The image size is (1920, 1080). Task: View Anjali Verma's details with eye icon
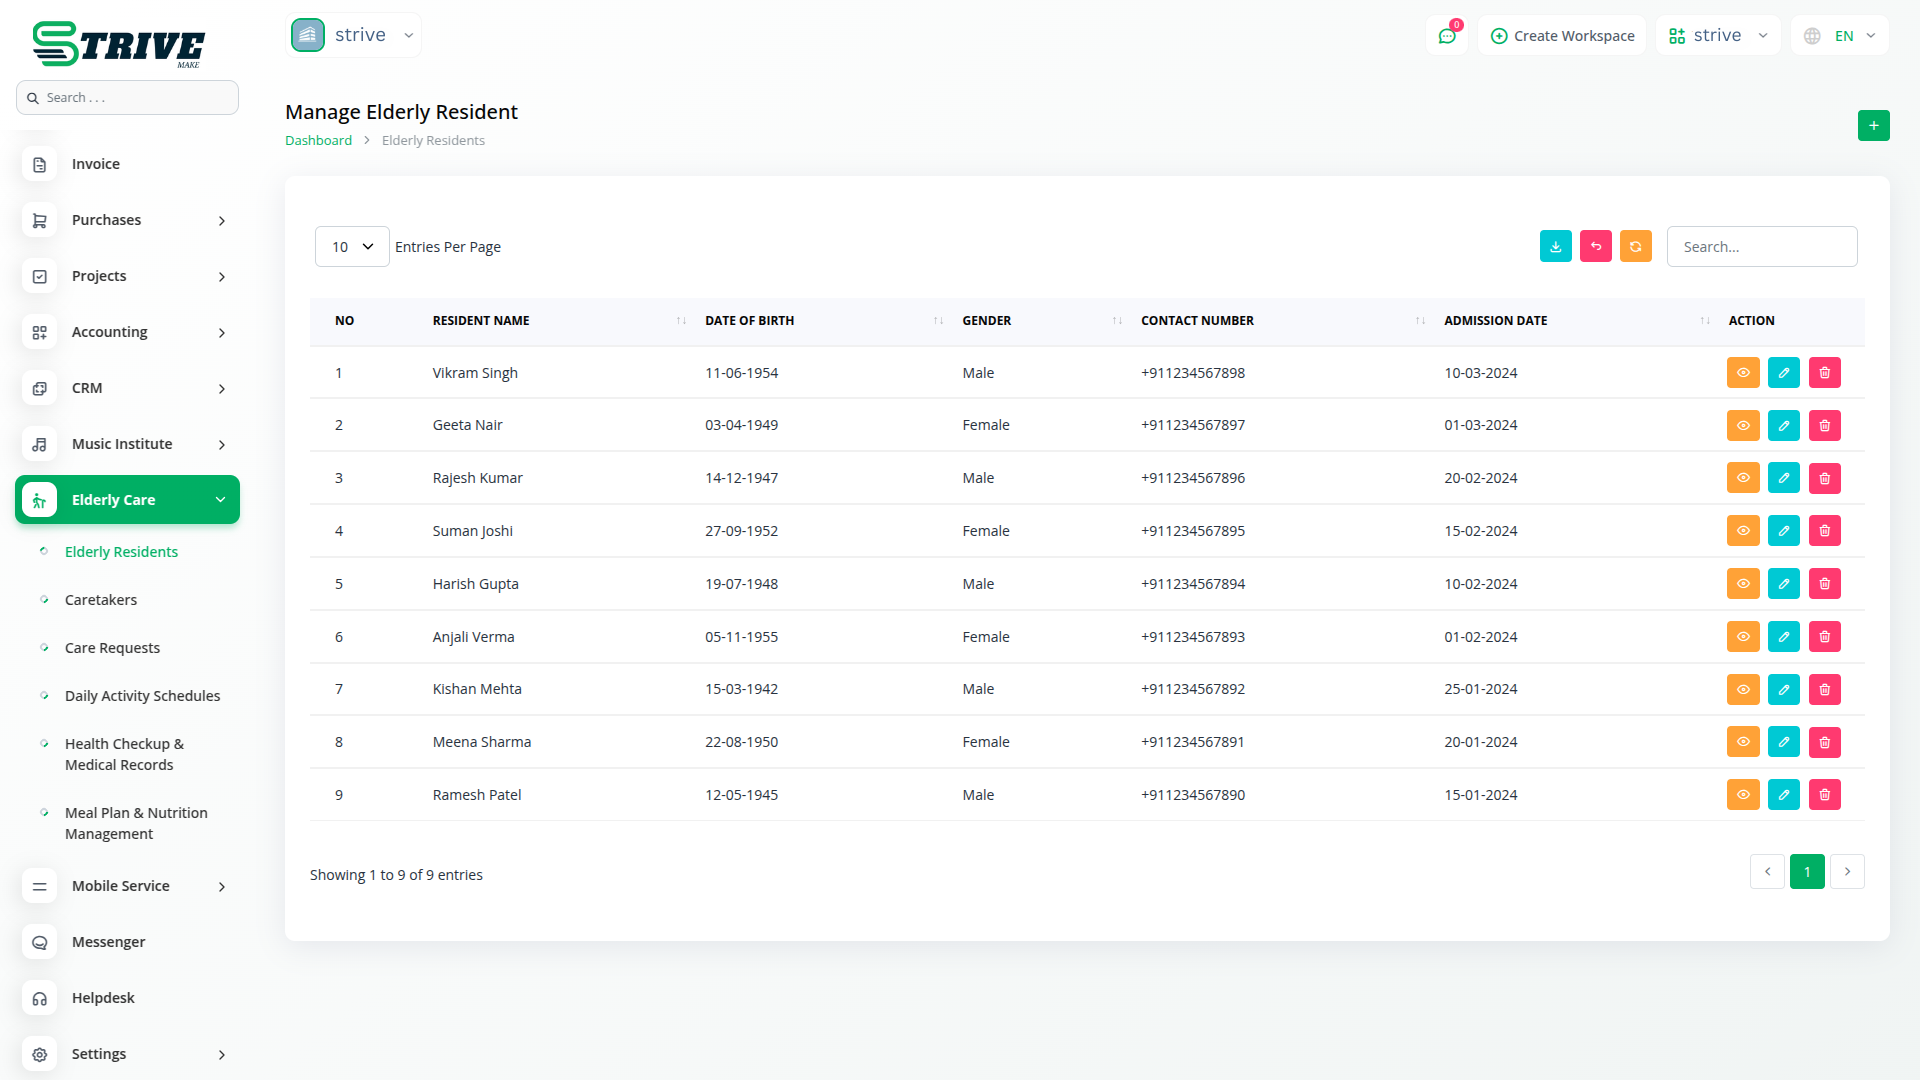point(1742,637)
